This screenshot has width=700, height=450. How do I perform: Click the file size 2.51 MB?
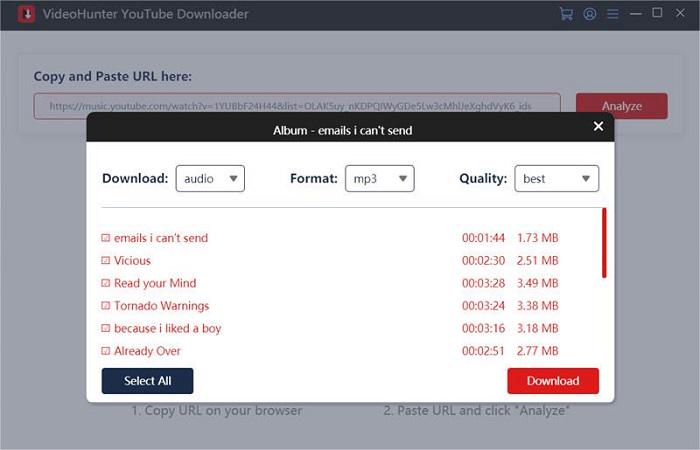(x=538, y=260)
